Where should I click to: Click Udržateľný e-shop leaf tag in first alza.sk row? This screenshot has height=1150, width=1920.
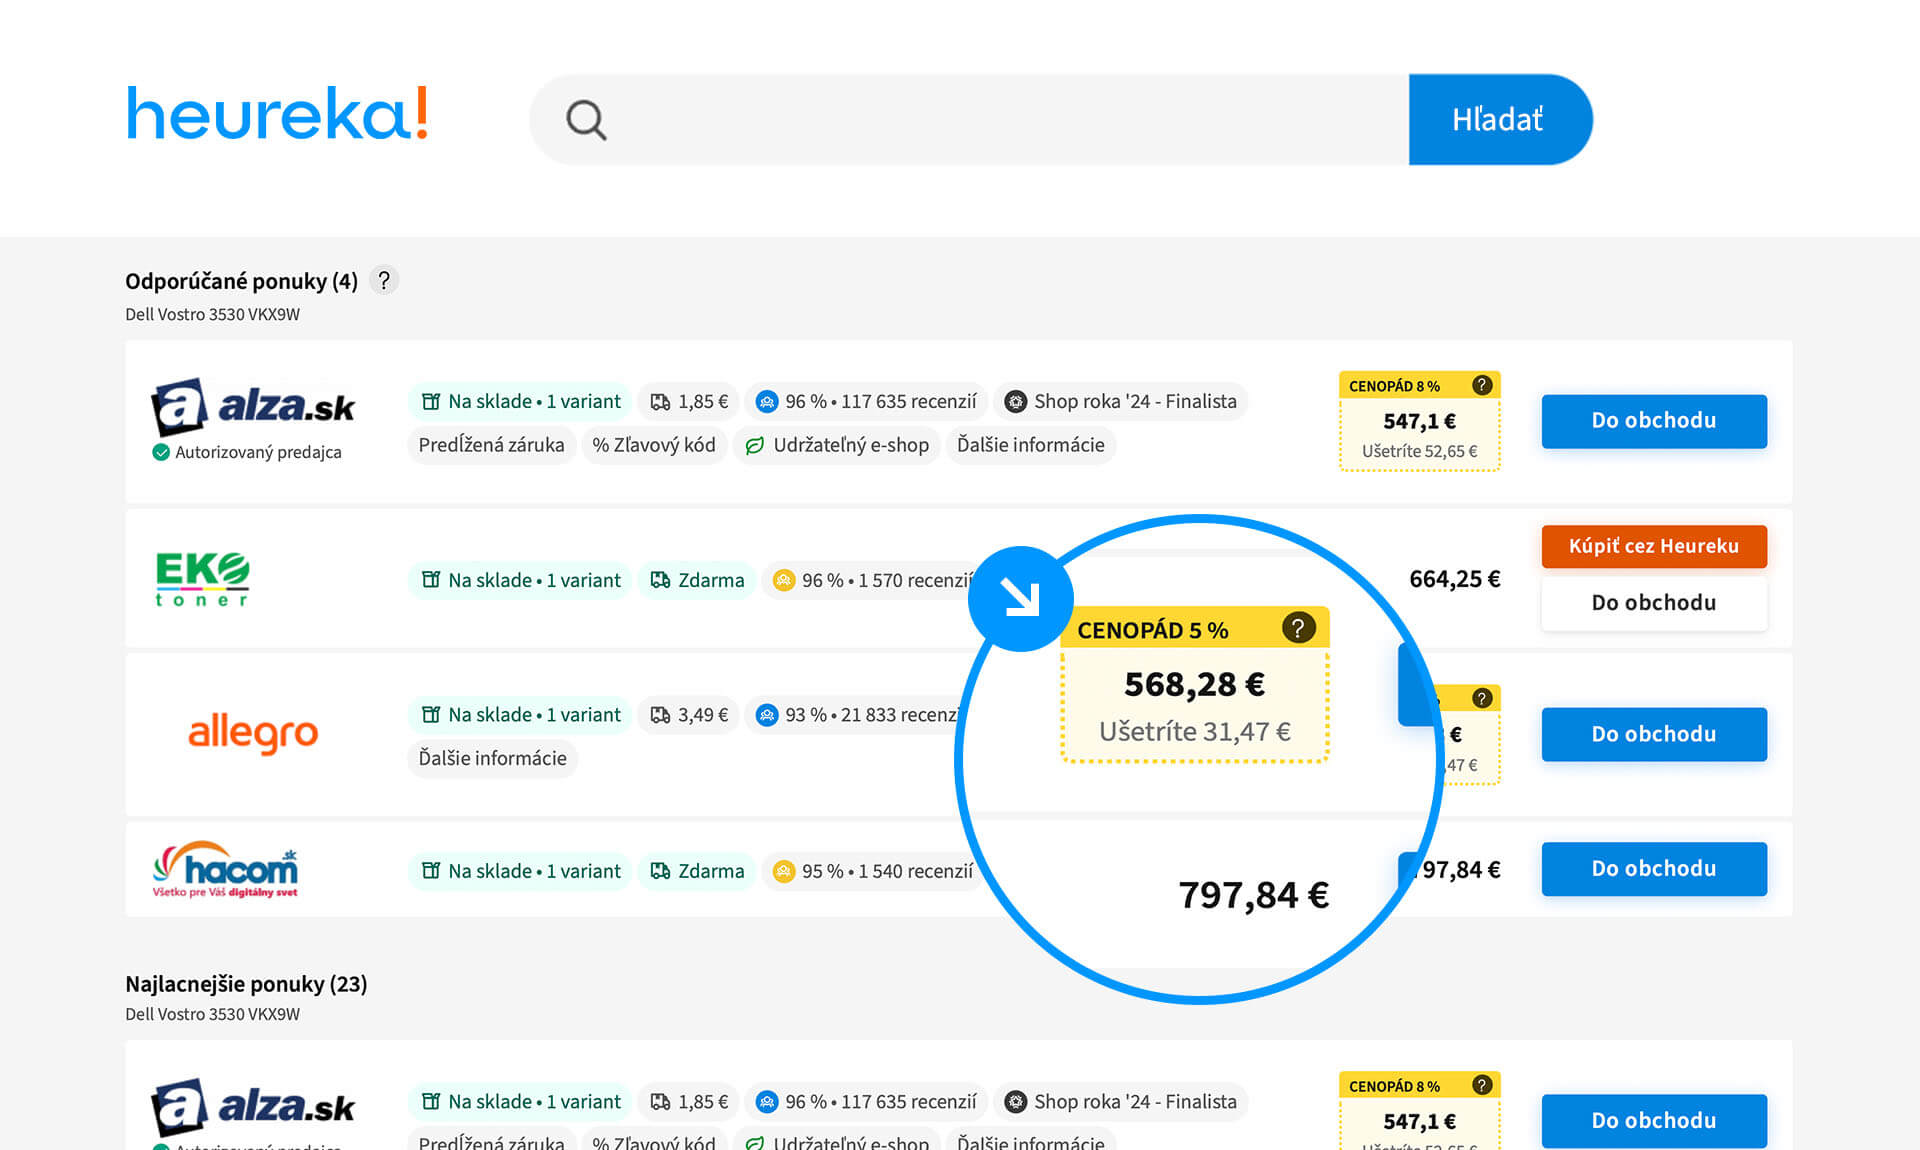(837, 445)
